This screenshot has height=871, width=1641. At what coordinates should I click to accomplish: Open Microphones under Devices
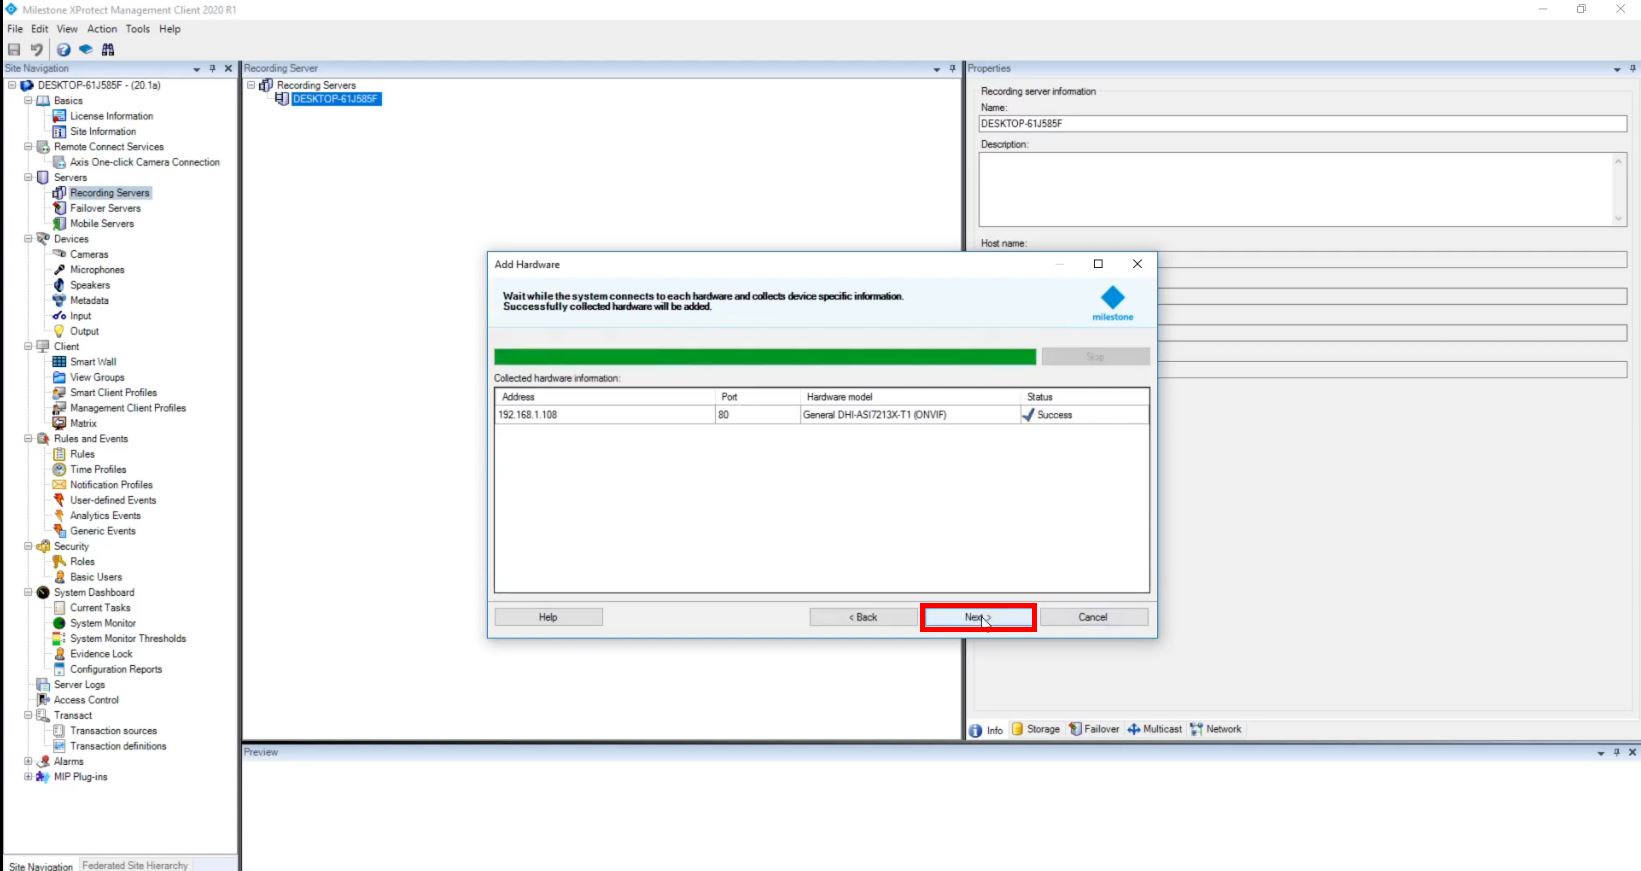(97, 270)
